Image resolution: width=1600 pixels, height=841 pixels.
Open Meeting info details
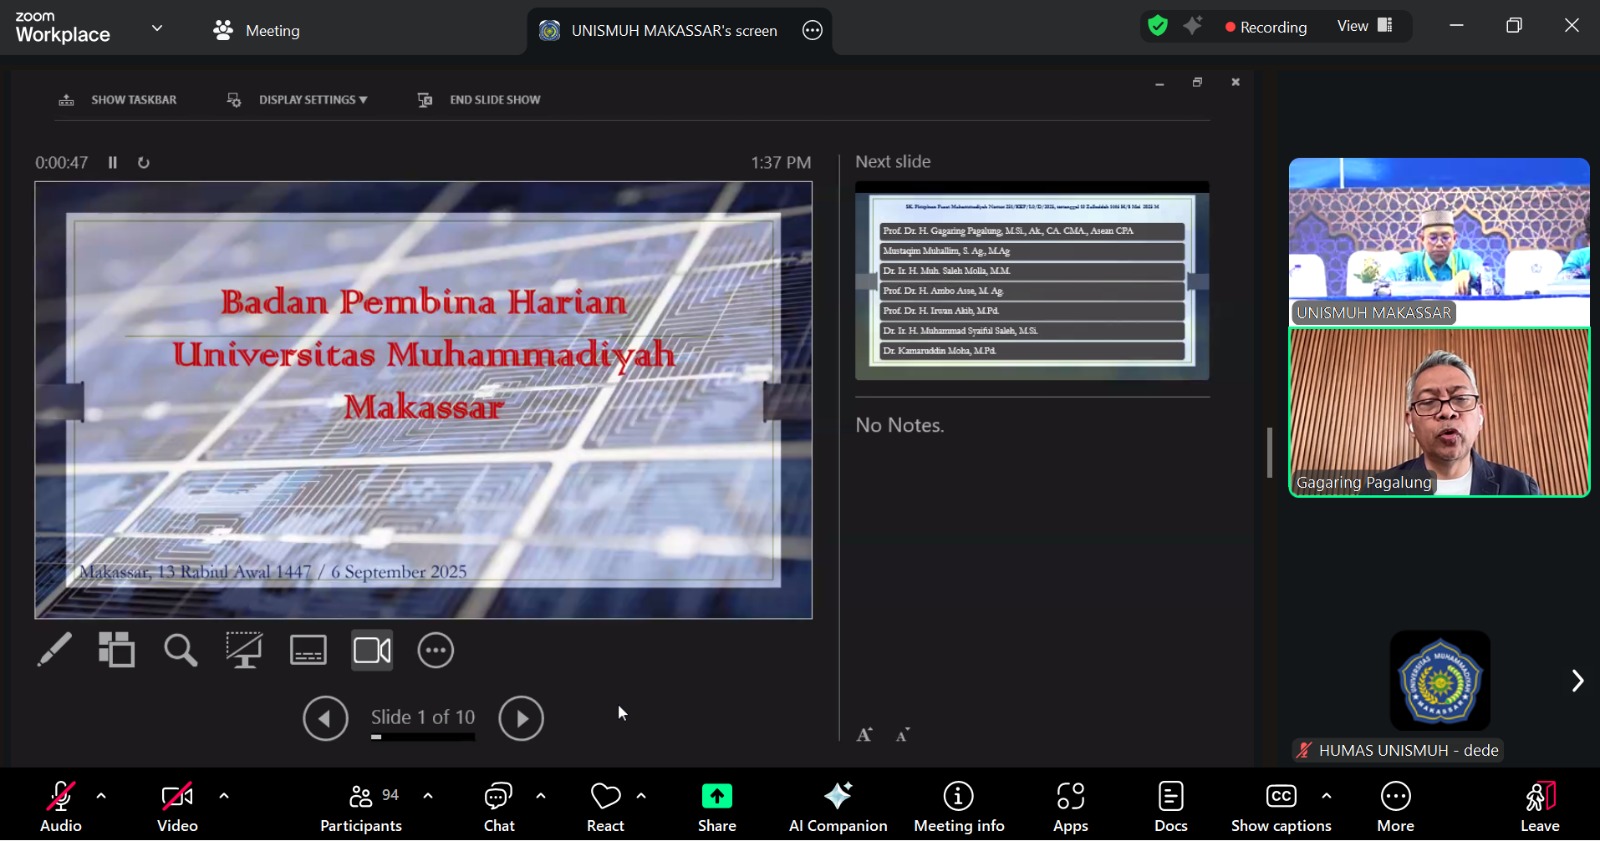point(958,806)
